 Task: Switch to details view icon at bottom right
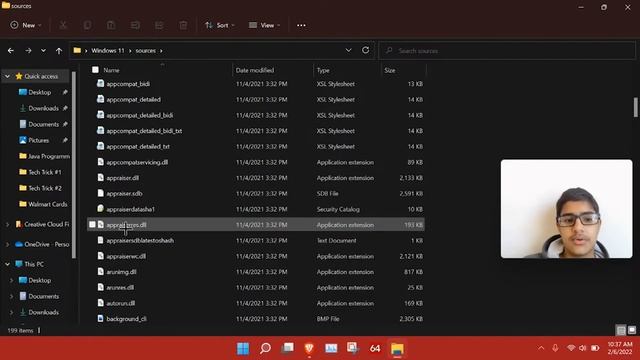coord(621,330)
